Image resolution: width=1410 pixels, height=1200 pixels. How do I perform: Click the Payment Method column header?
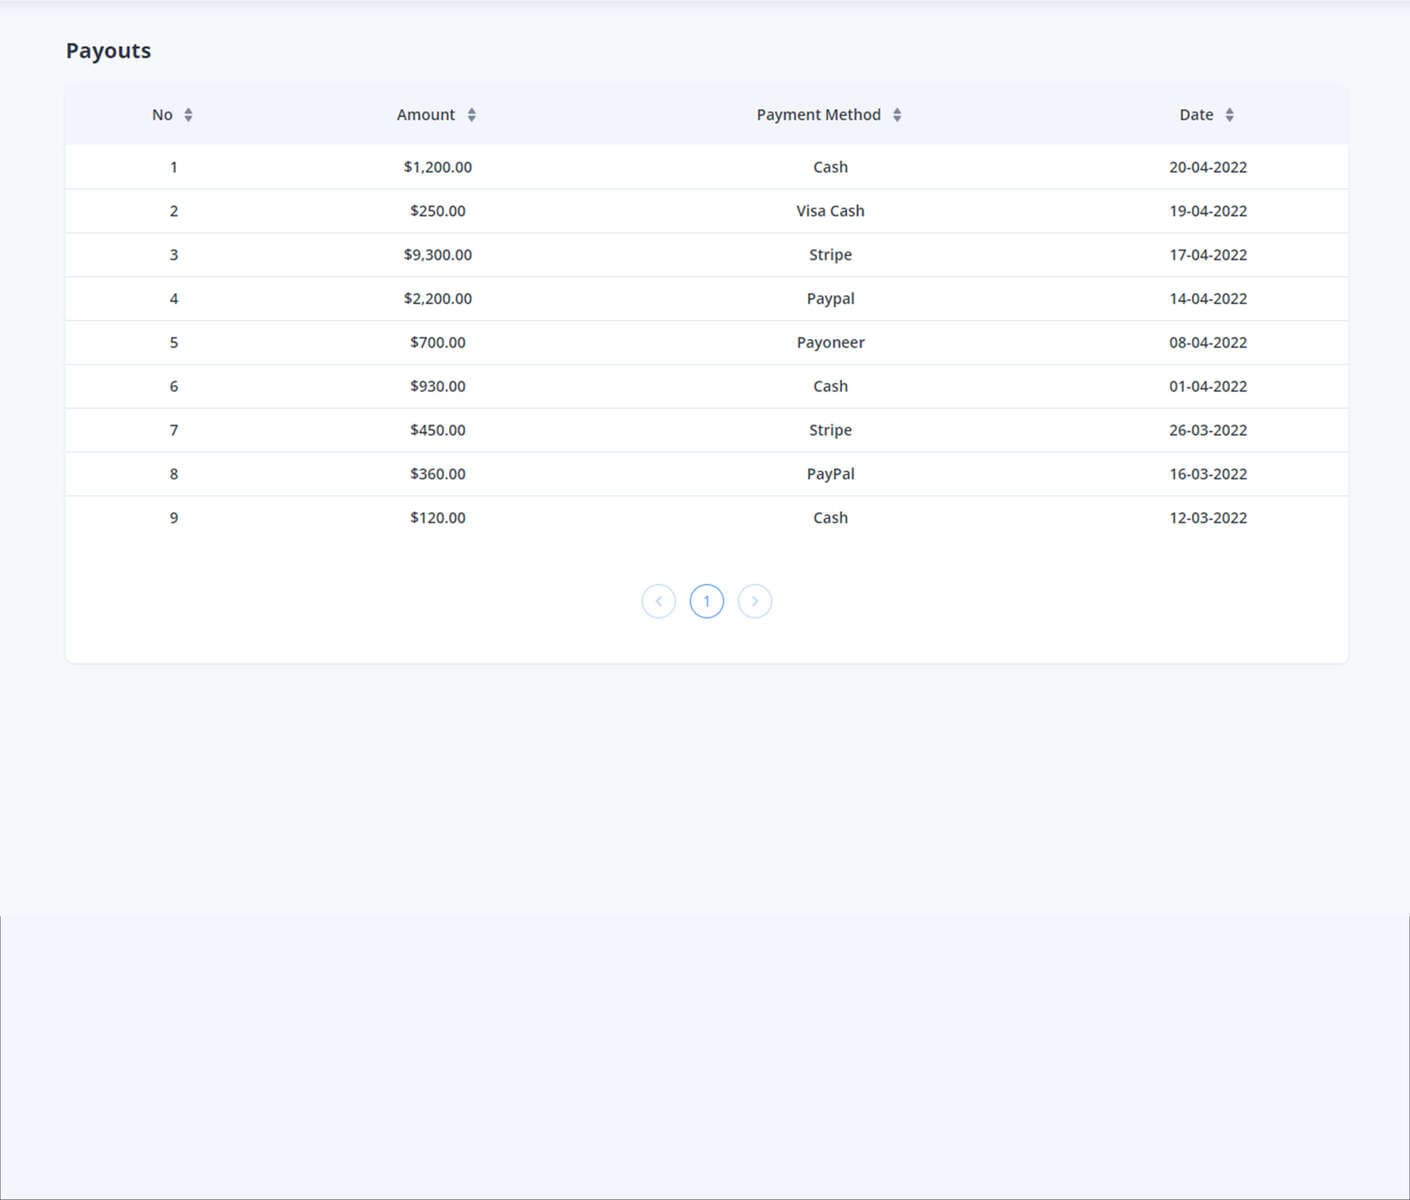817,114
